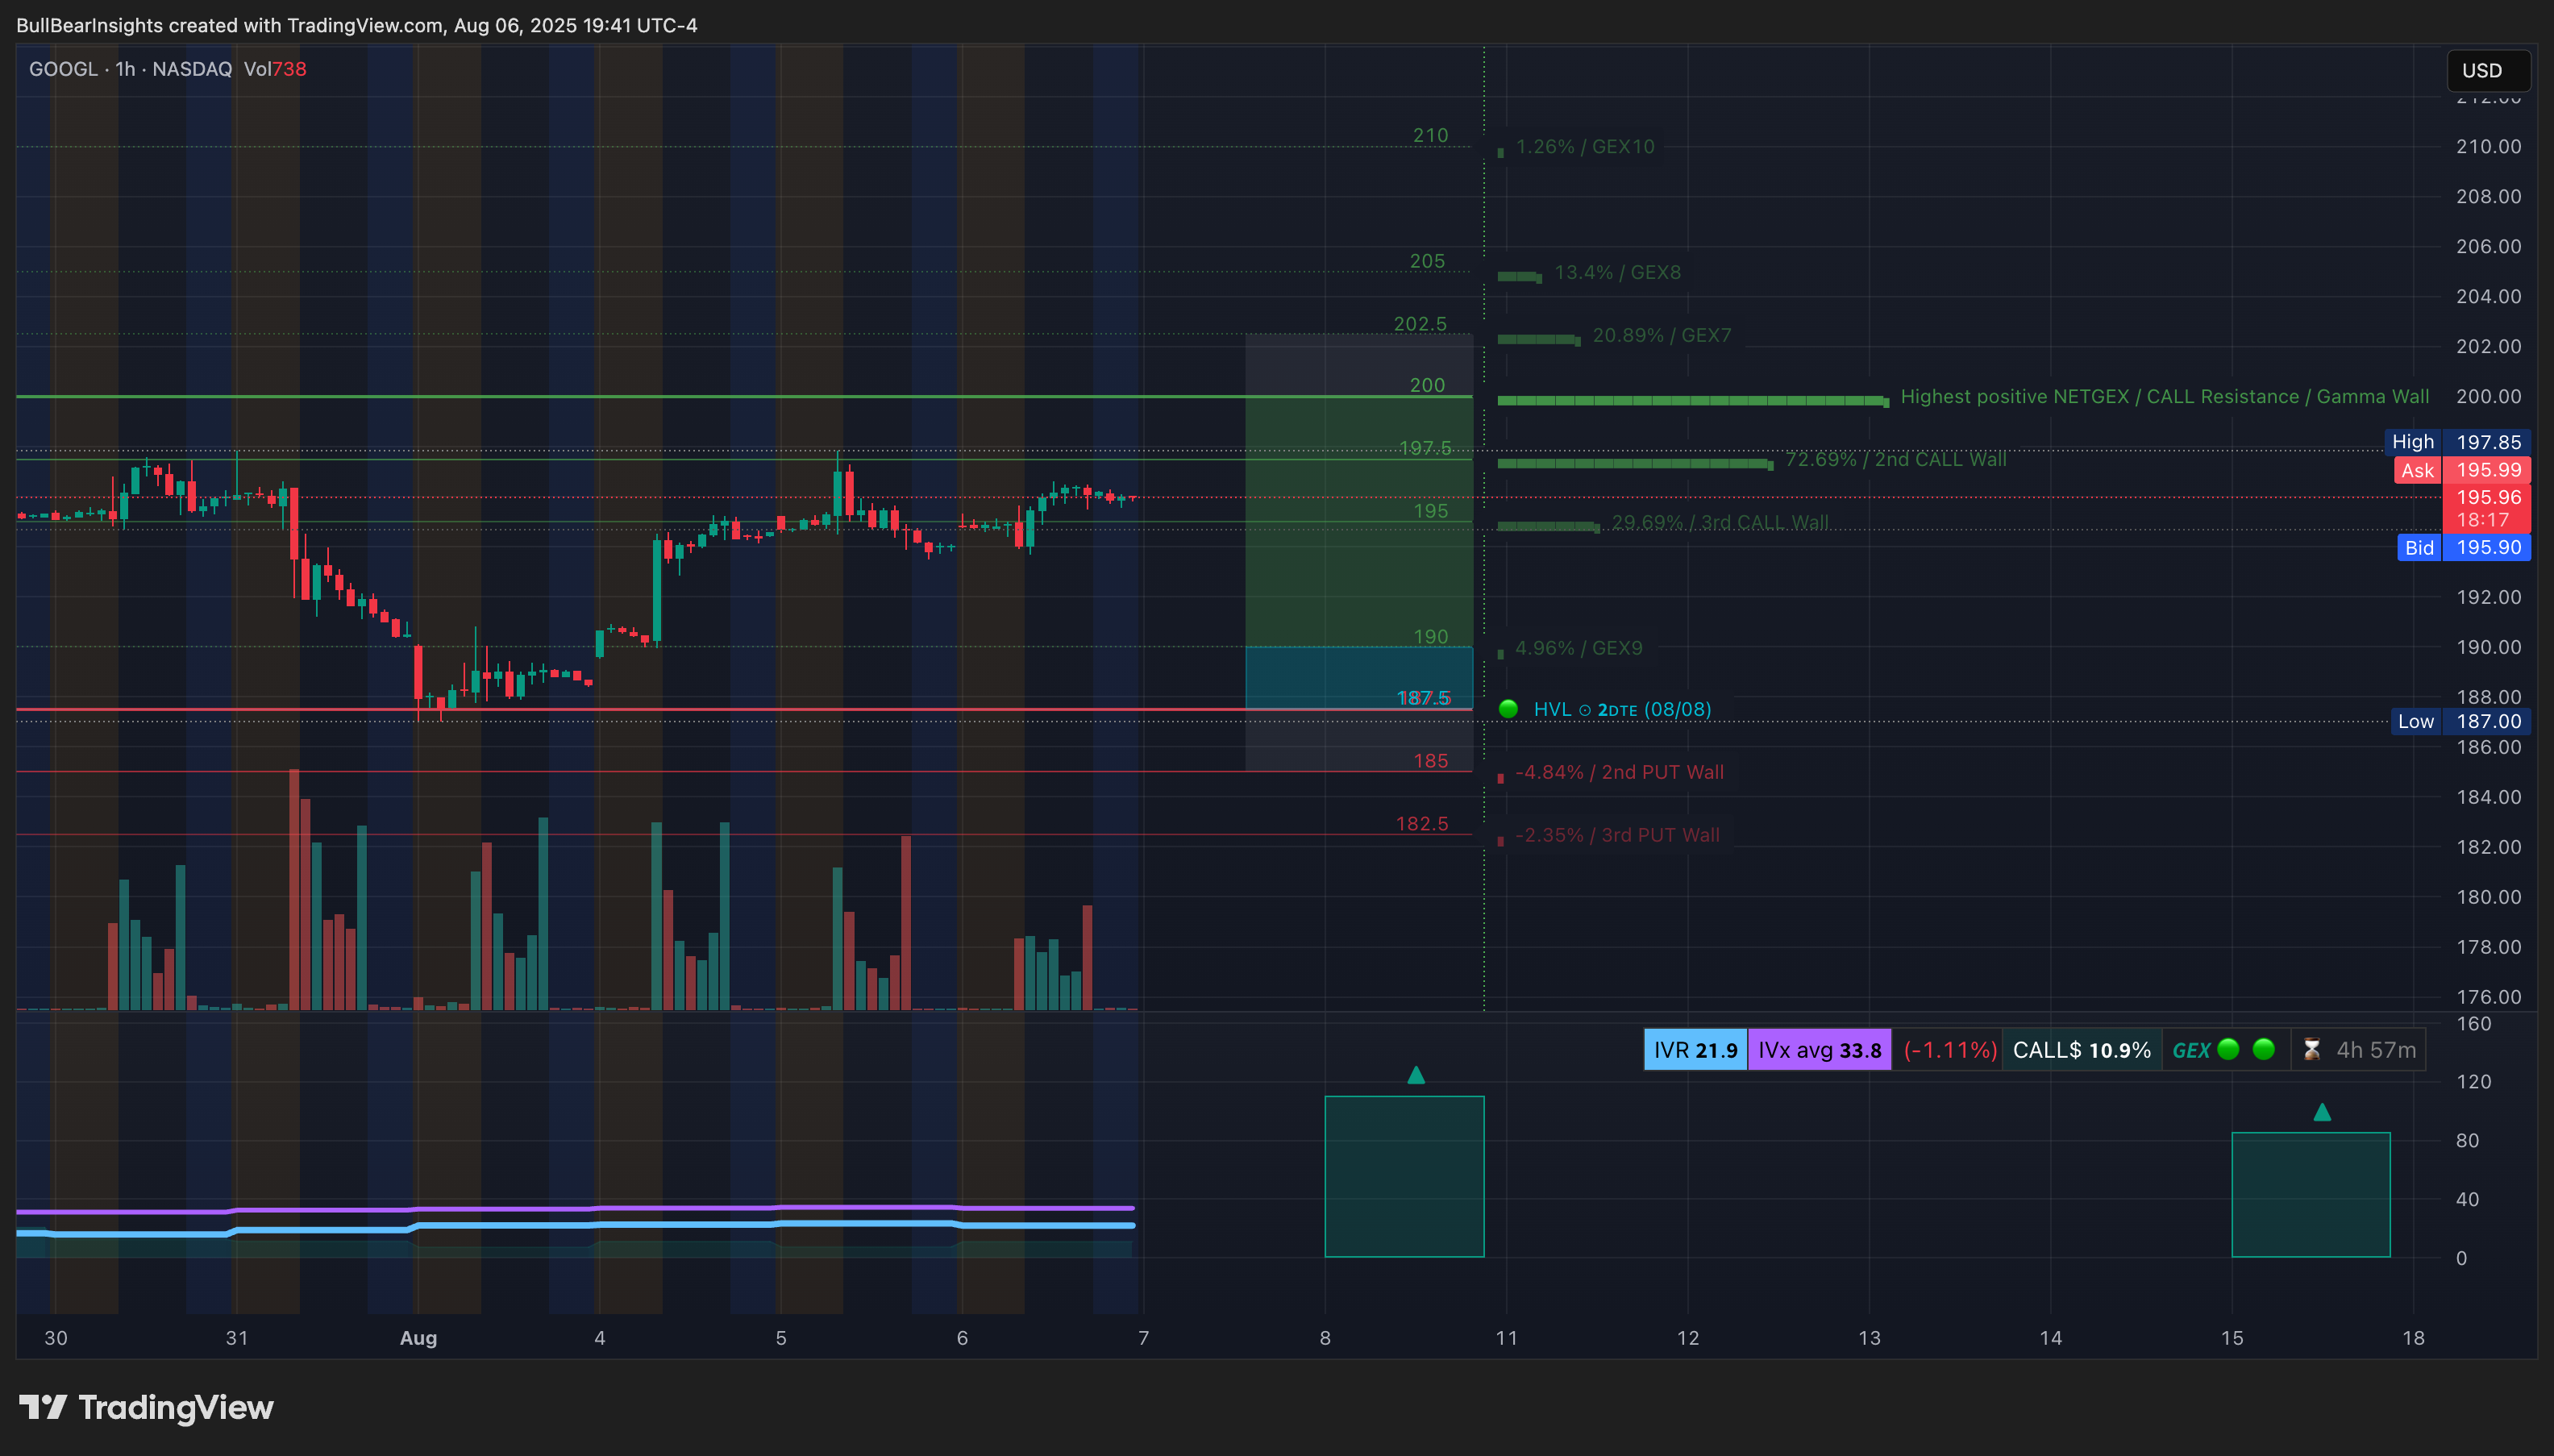Select the IVx avg 33.8 badge
Screen dimensions: 2554x1456
pos(1819,1050)
